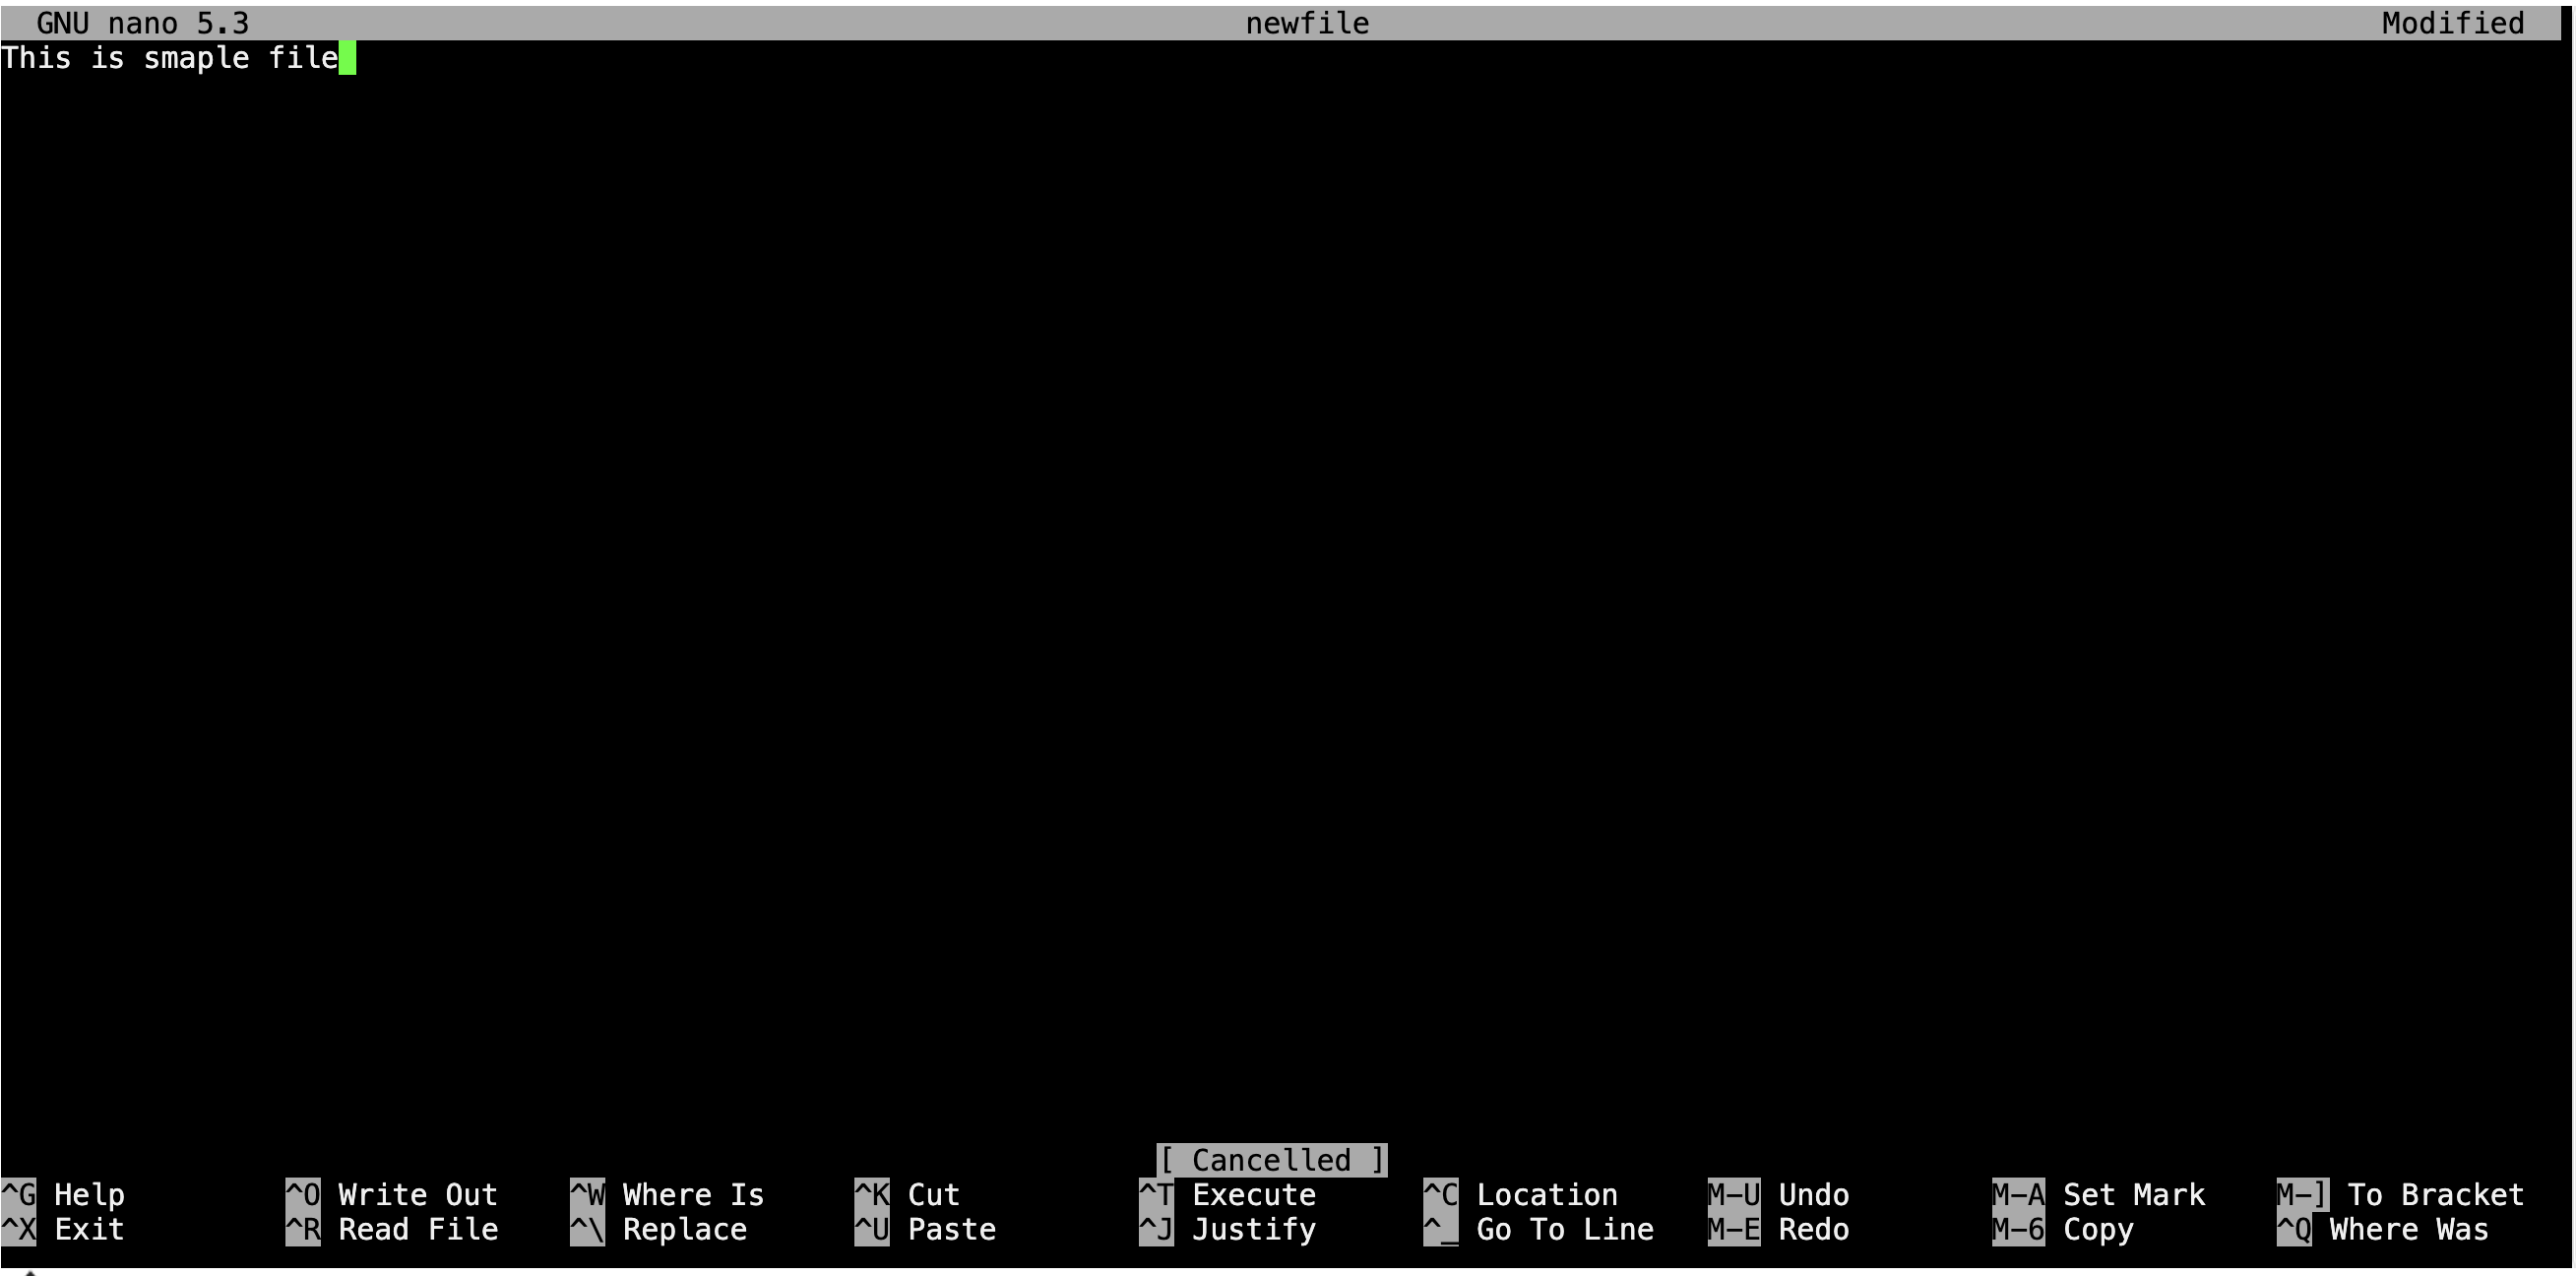Screen dimensions: 2576x1276
Task: Click the M-6 Copy shortcut
Action: (2063, 1229)
